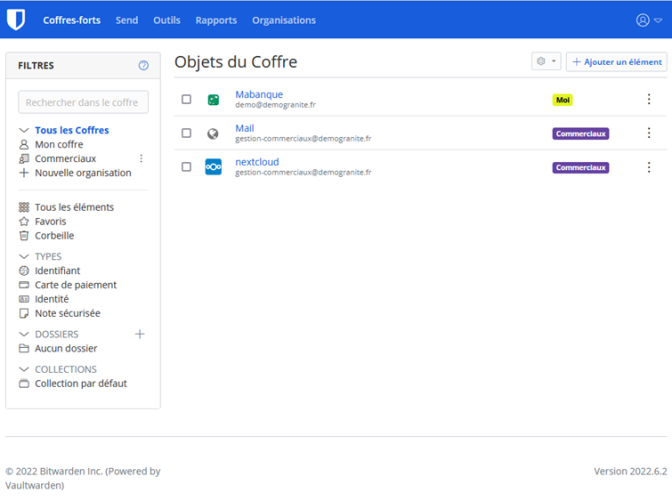Screen dimensions: 672x501
Task: Collapse the TYPES section
Action: click(x=24, y=256)
